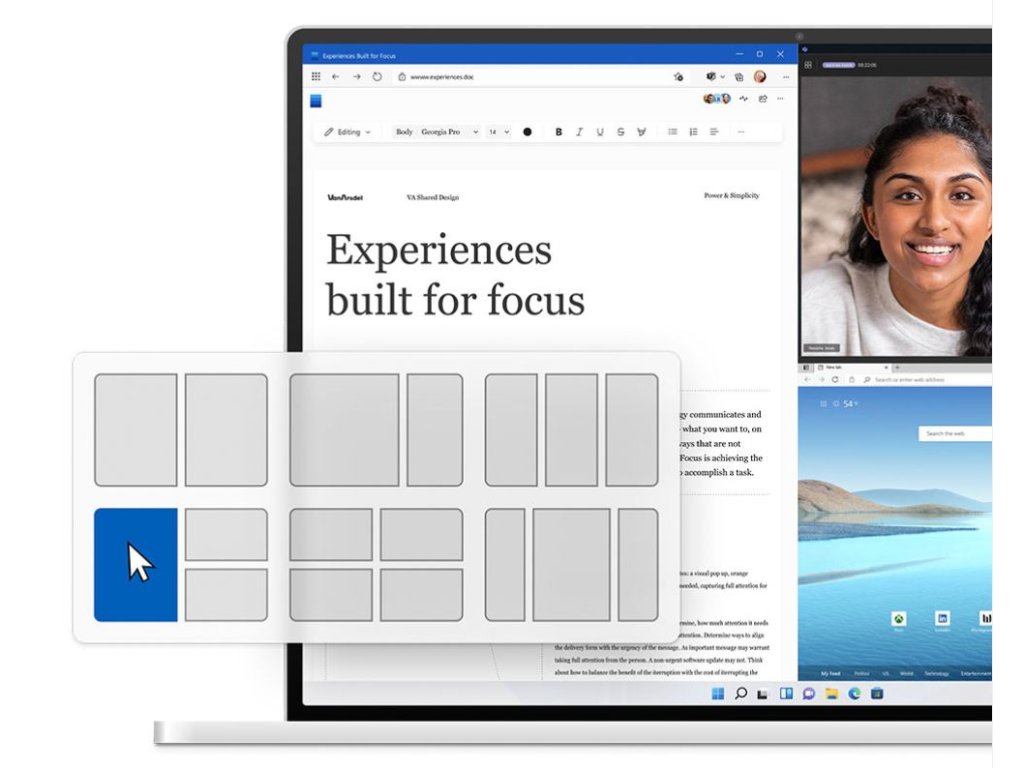Toggle bold formatting in the editor toolbar
The height and width of the screenshot is (768, 1024).
tap(558, 132)
